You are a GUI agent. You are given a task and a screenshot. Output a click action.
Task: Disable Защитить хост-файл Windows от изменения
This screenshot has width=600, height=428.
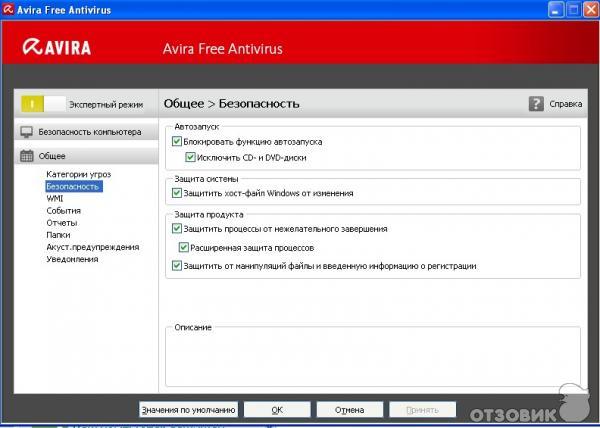click(x=178, y=193)
